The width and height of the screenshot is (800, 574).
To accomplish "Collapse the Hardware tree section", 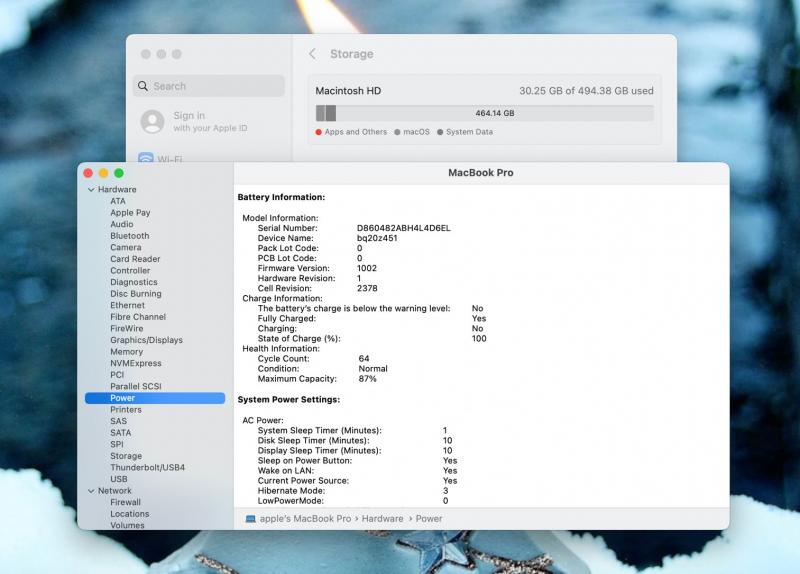I will [x=91, y=189].
